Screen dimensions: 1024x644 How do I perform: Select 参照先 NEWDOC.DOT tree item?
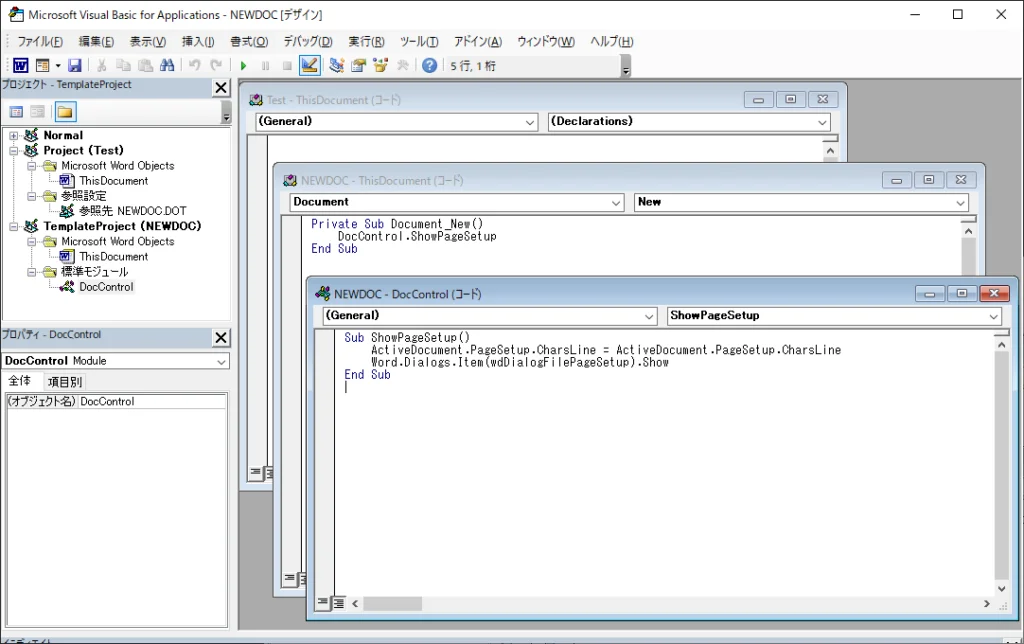coord(133,211)
